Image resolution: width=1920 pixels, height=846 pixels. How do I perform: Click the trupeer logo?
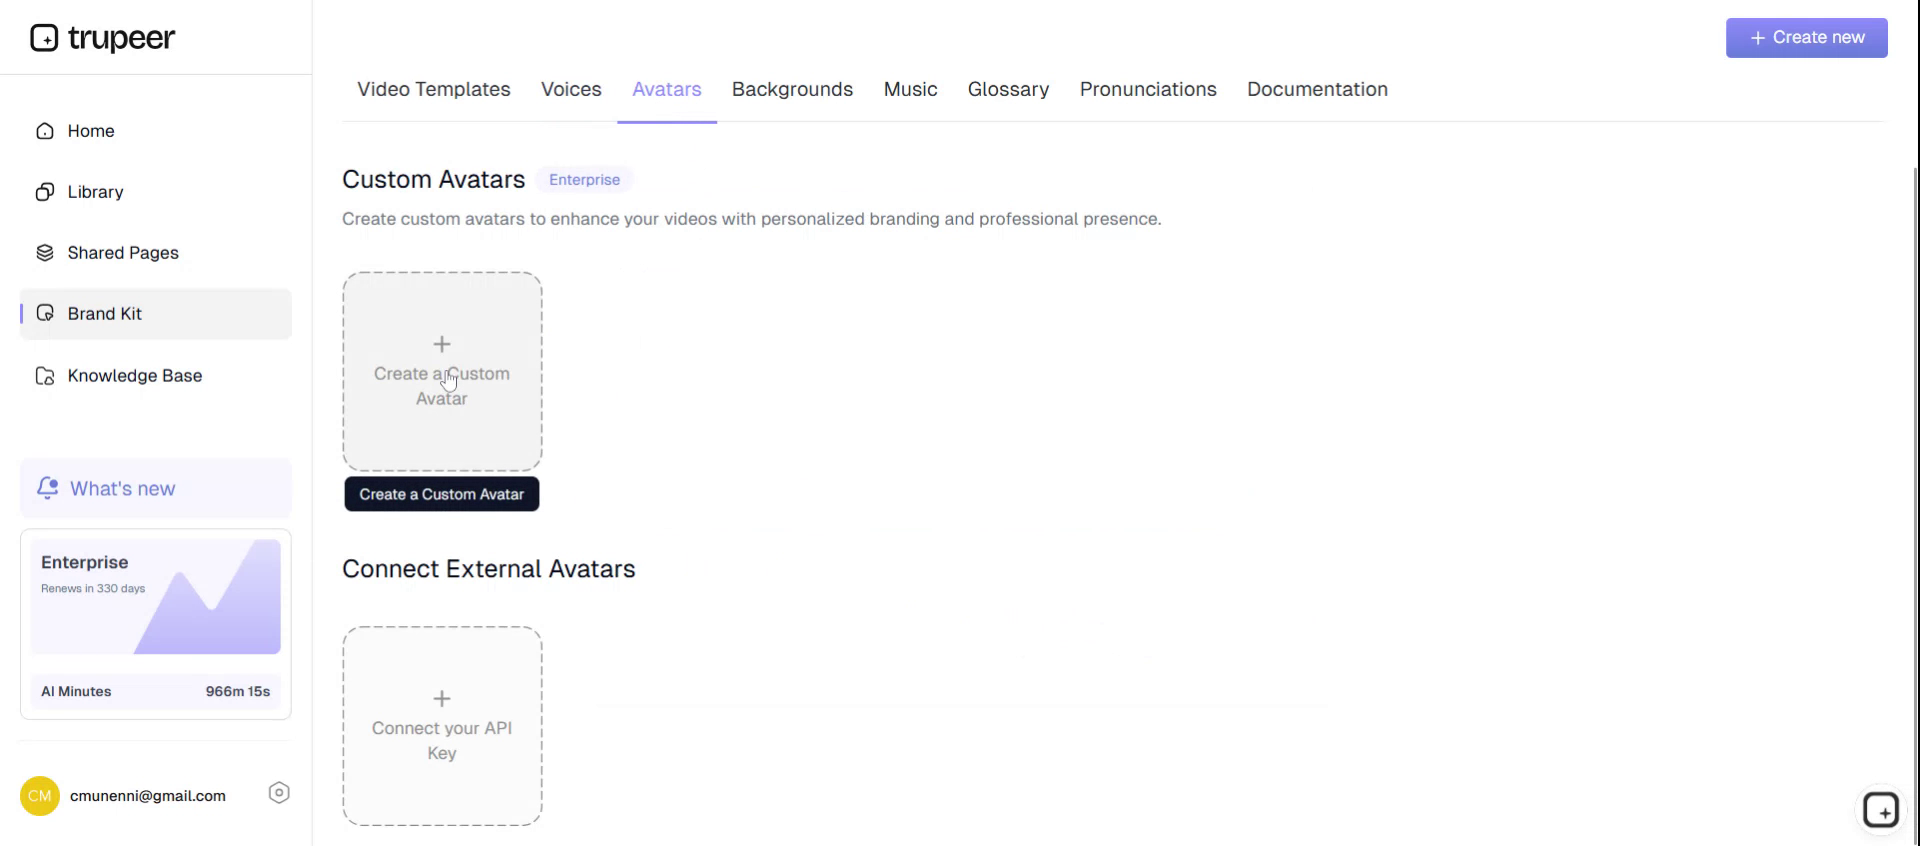(103, 38)
